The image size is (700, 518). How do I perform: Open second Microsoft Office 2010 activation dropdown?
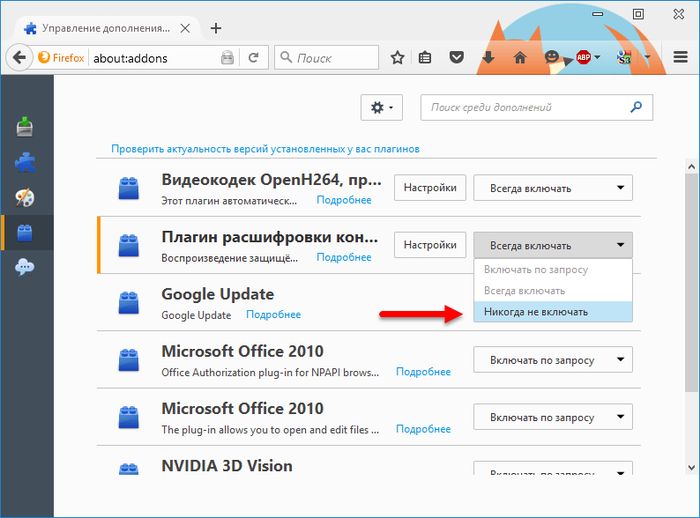[553, 417]
